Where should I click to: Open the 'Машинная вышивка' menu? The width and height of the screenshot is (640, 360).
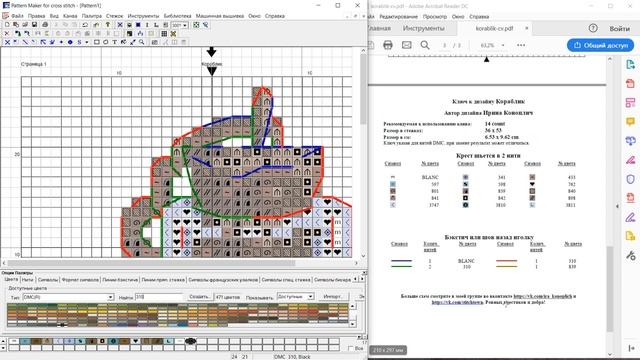220,16
